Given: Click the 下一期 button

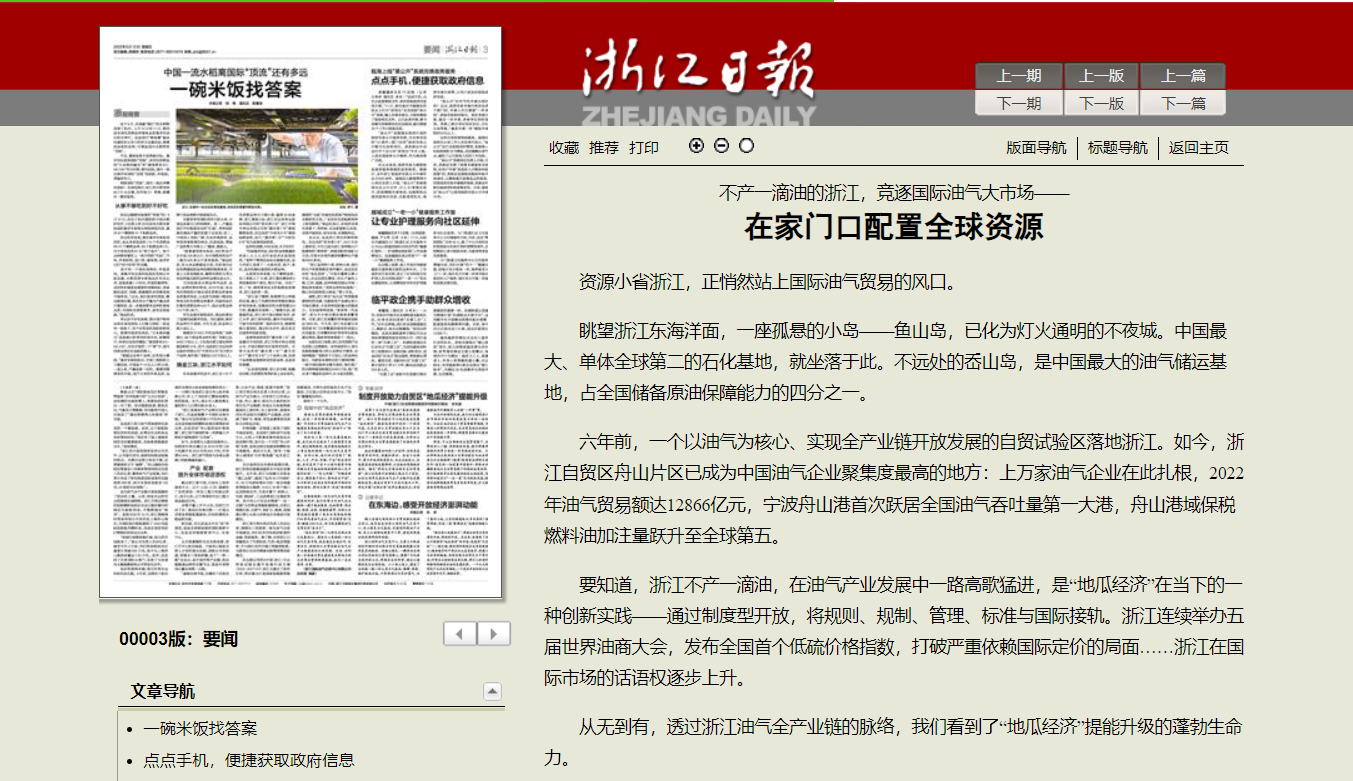Looking at the screenshot, I should coord(1017,103).
